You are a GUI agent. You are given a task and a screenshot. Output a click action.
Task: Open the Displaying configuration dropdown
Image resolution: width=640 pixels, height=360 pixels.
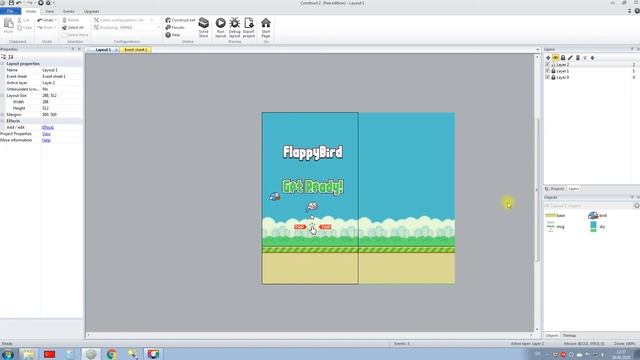click(x=159, y=28)
